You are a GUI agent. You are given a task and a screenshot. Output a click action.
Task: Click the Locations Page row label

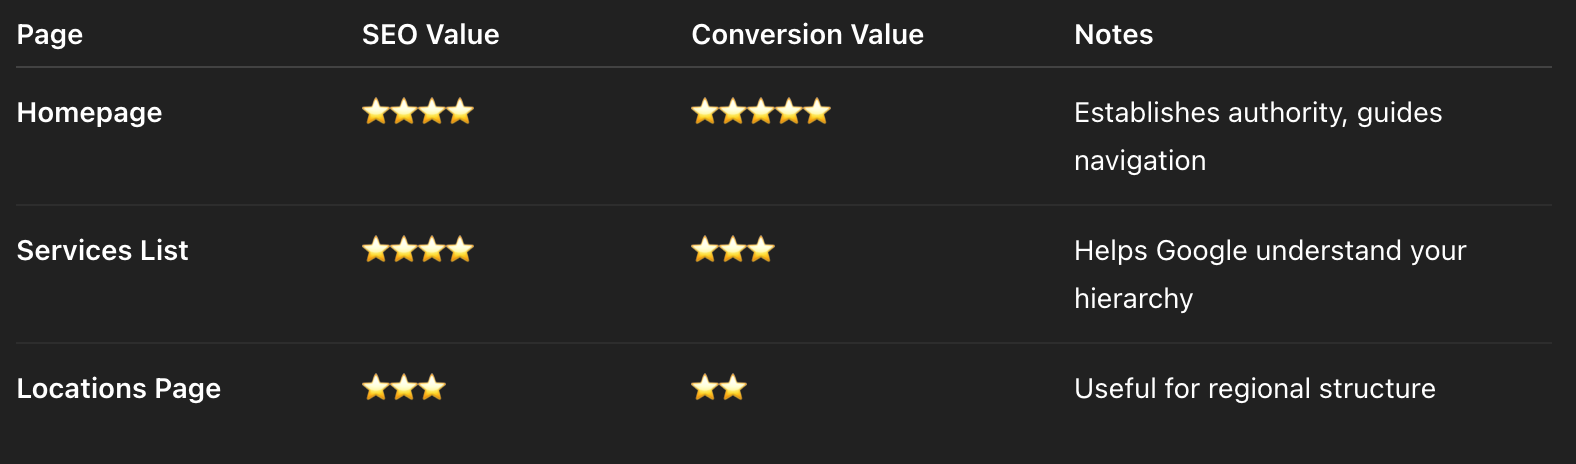pos(118,389)
